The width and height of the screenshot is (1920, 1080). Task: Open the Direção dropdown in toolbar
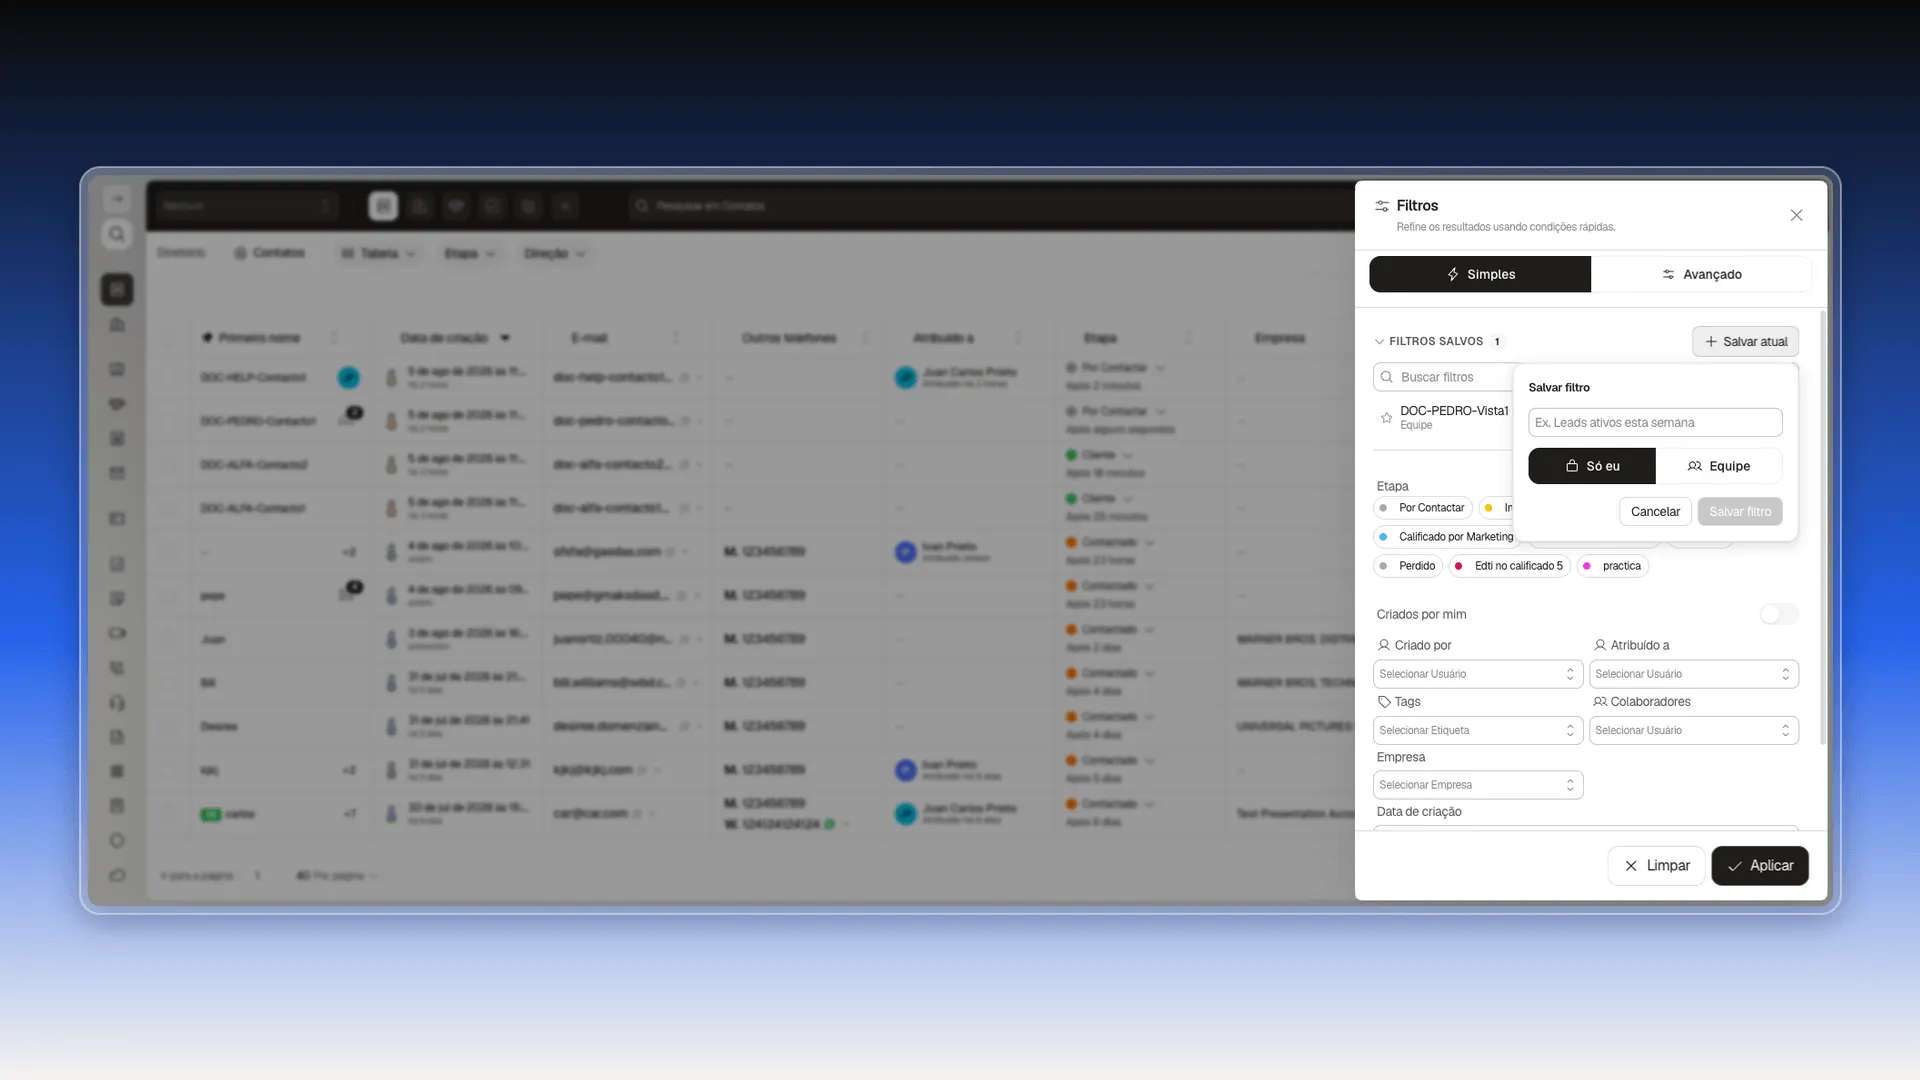554,254
